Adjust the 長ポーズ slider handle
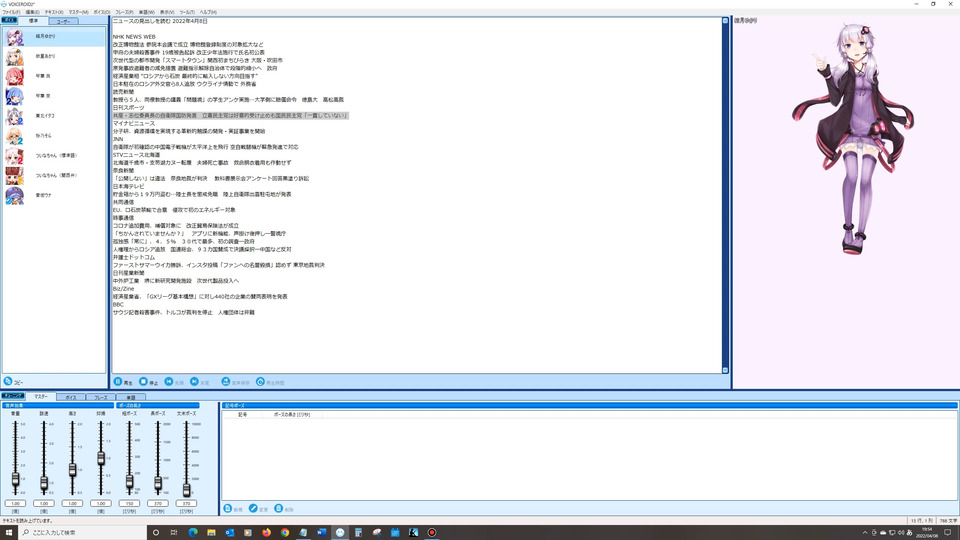 [x=158, y=484]
